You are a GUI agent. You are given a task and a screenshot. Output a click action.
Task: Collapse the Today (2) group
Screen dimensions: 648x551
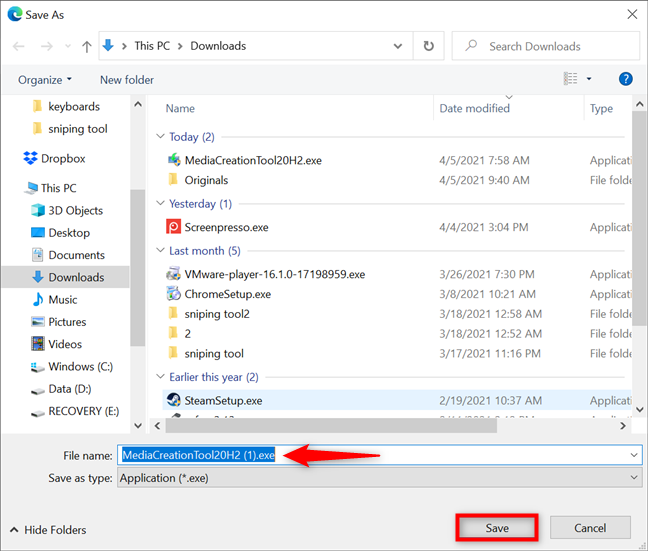pos(160,136)
